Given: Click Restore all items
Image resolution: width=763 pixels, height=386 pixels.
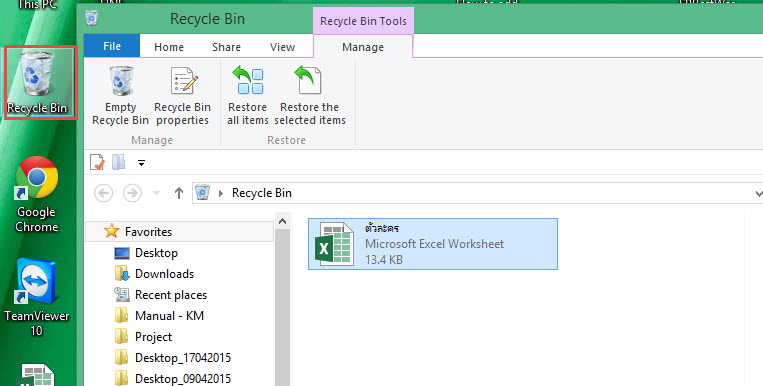Looking at the screenshot, I should pos(248,96).
